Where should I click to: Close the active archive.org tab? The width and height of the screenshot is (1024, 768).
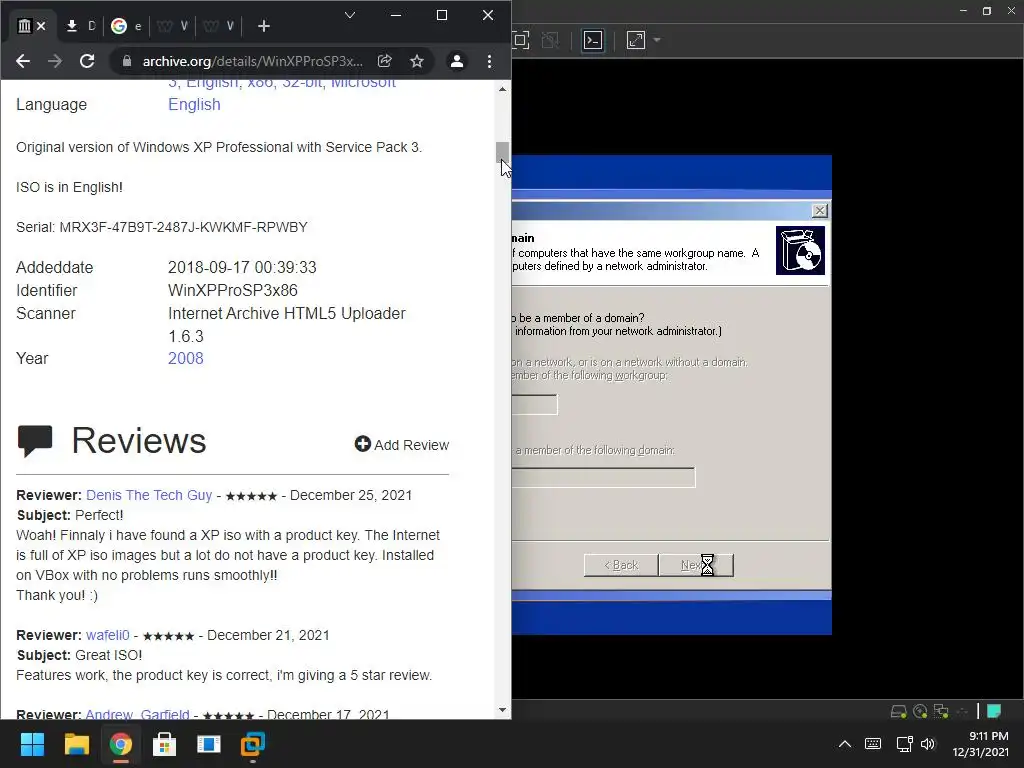41,26
